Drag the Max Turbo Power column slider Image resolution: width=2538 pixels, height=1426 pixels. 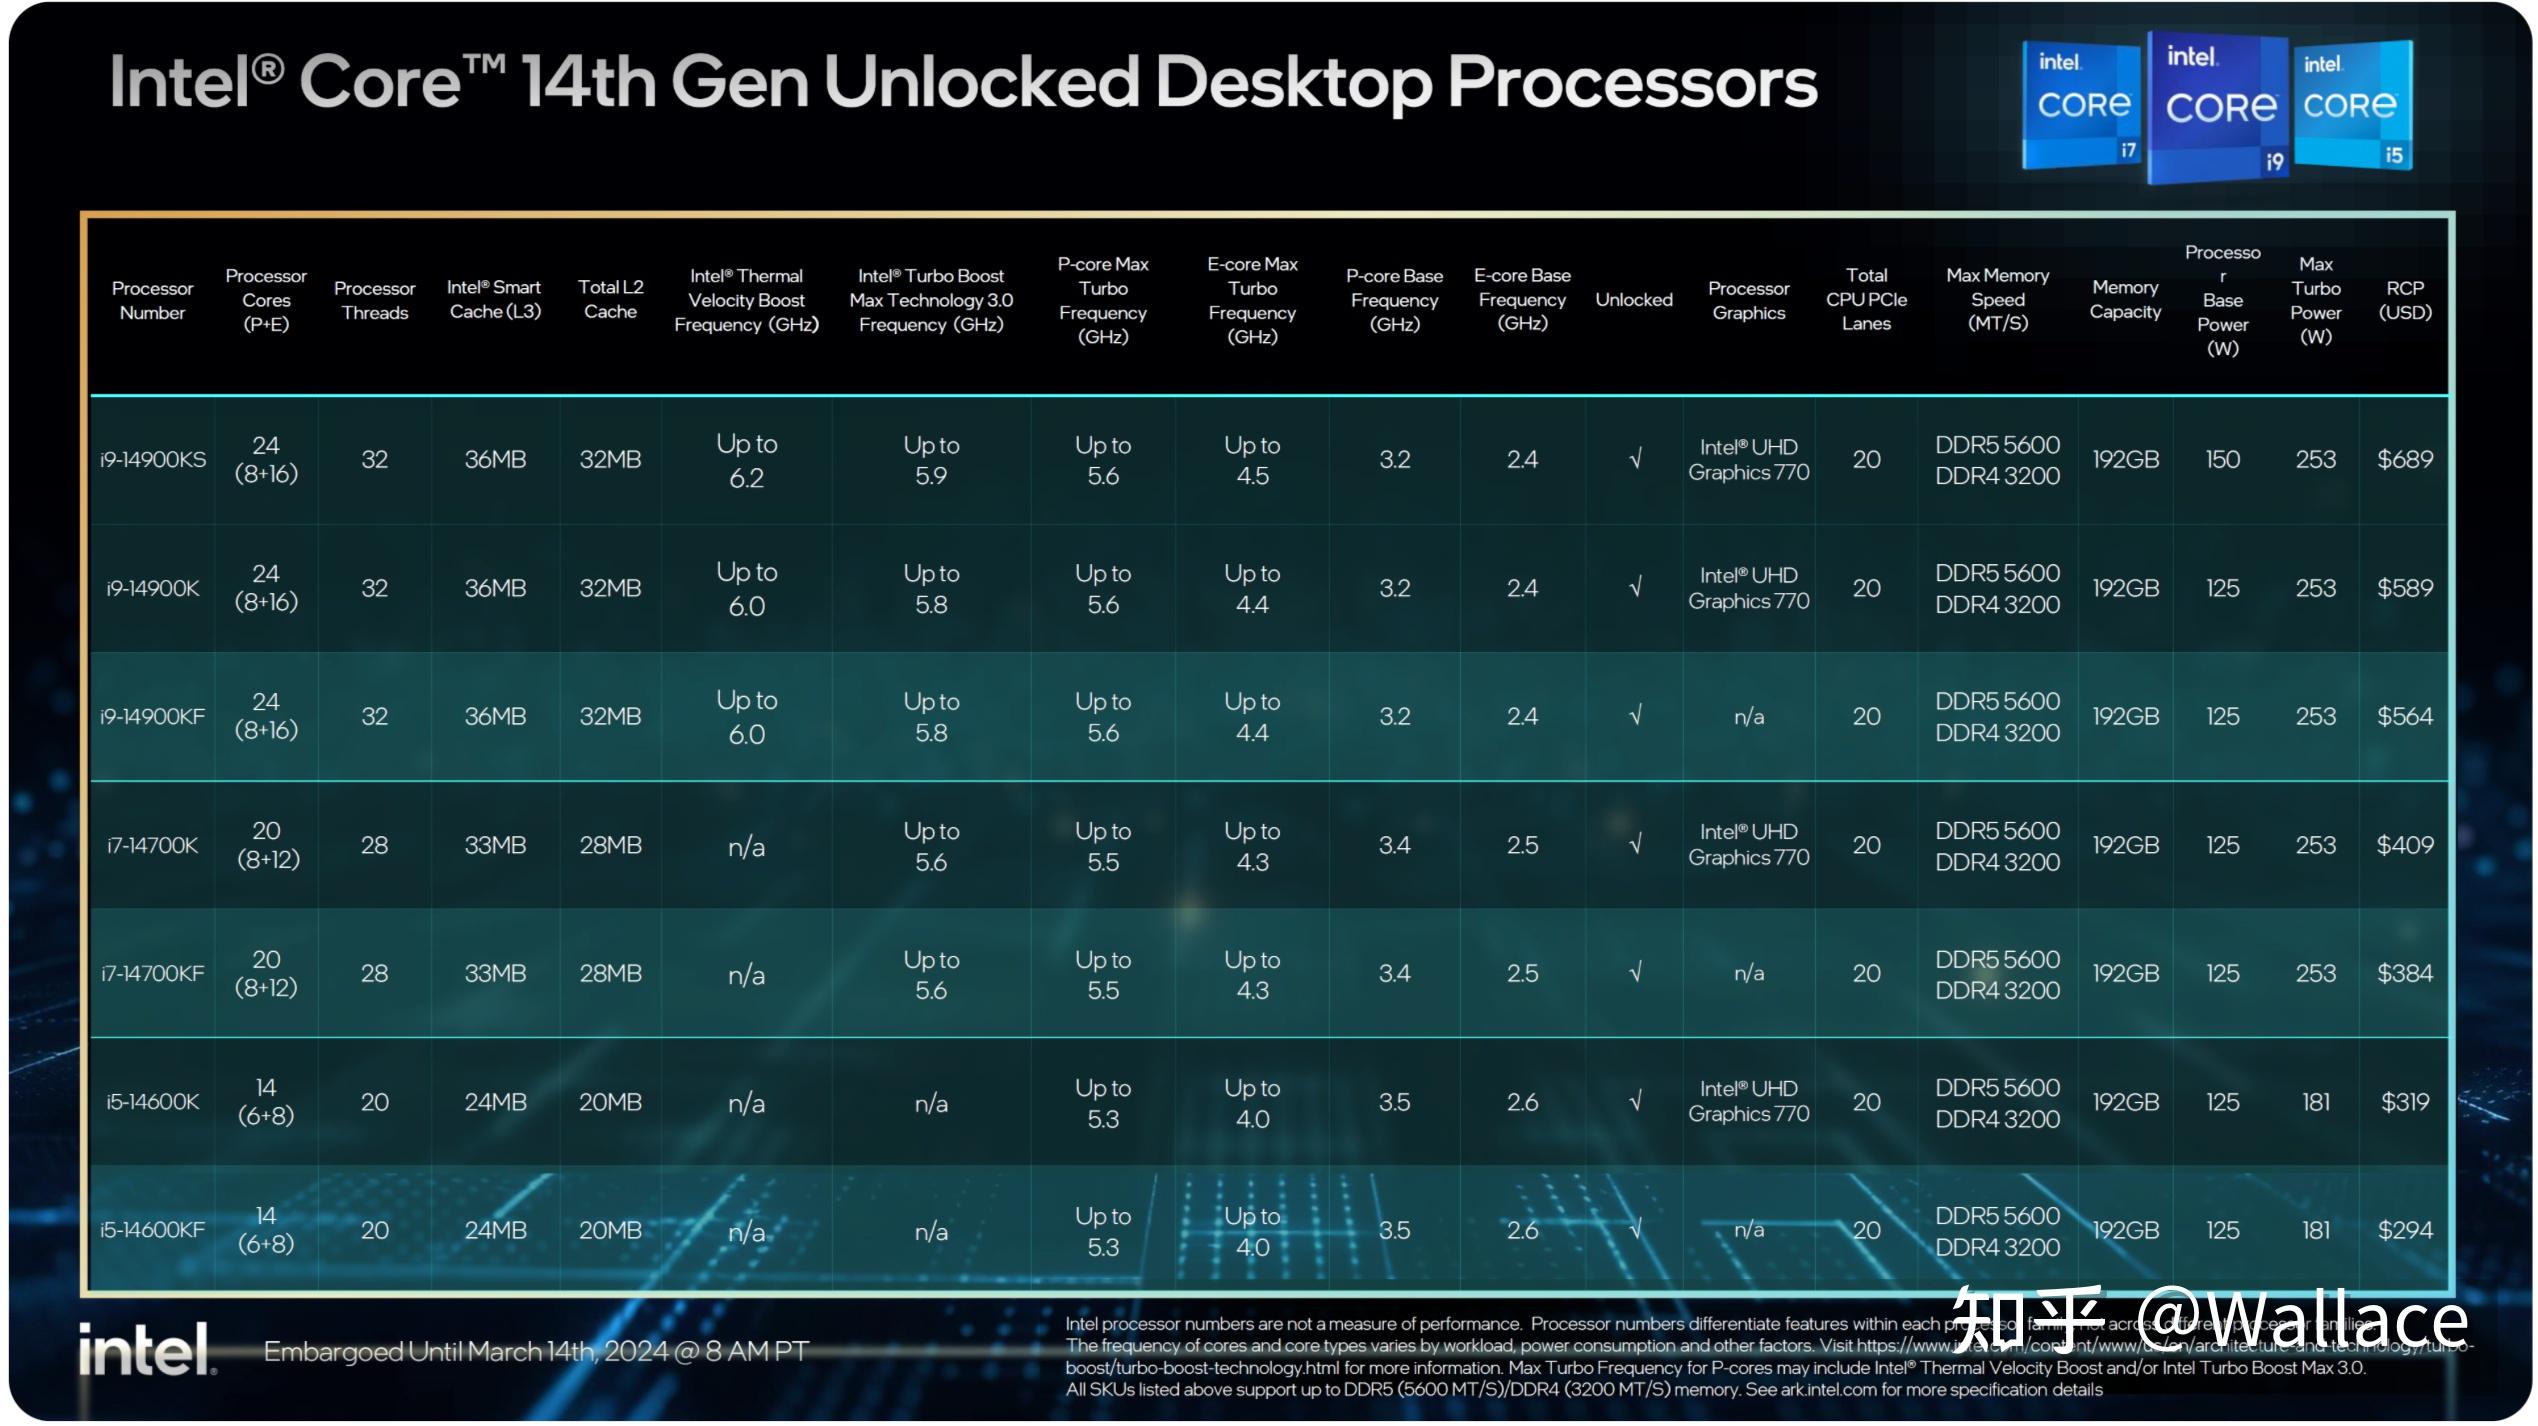click(x=2324, y=316)
